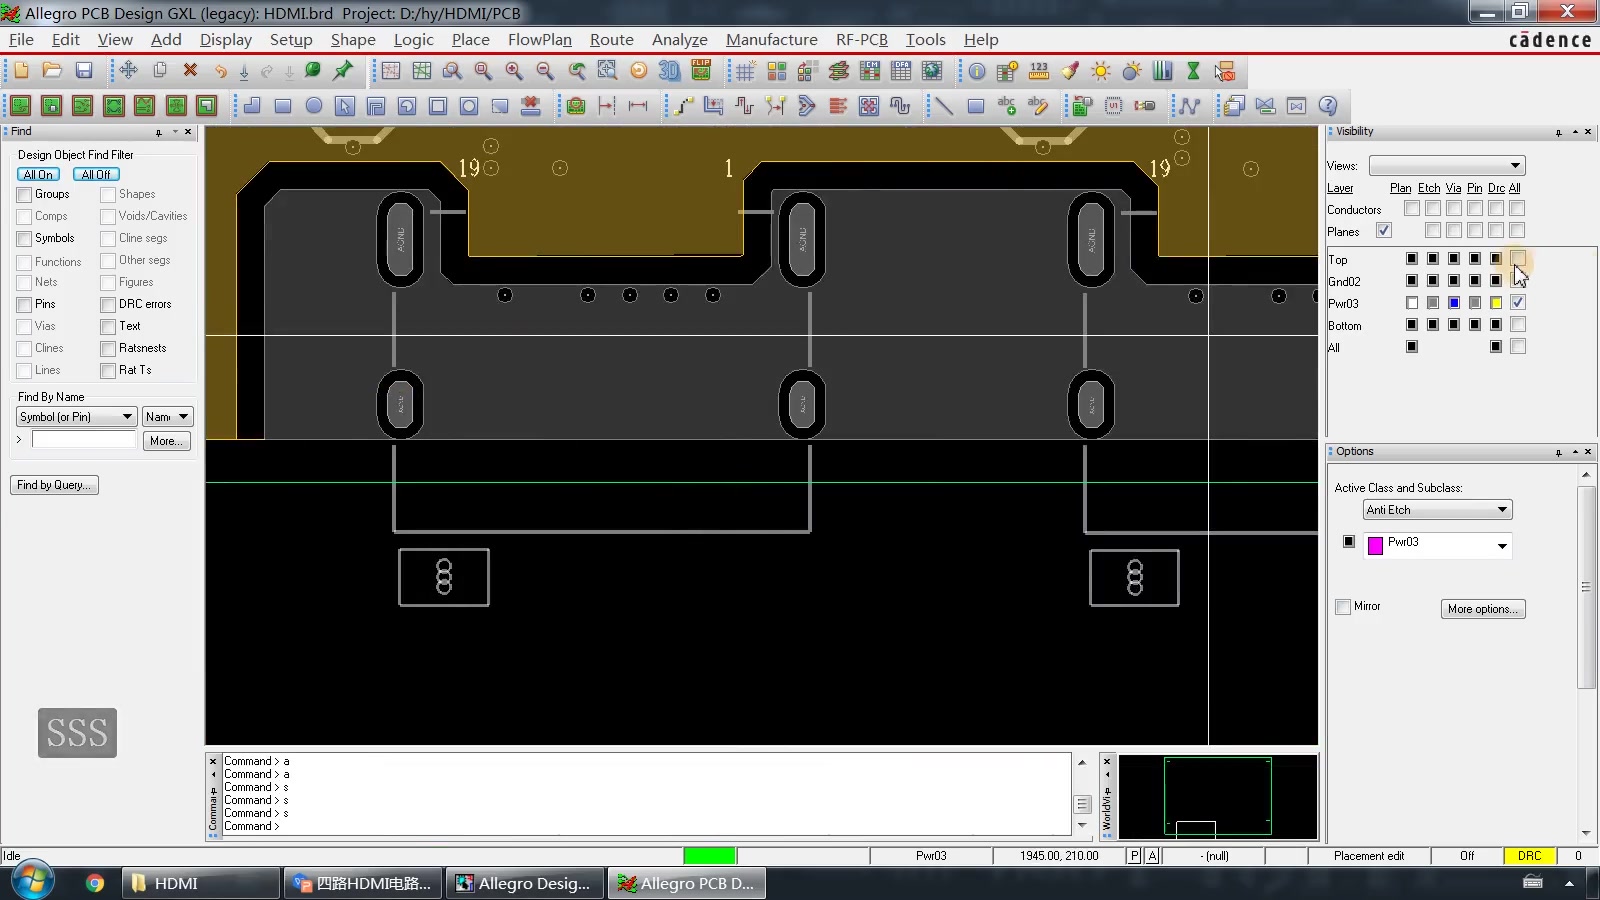This screenshot has width=1600, height=900.
Task: Save the design with floppy icon
Action: [84, 71]
